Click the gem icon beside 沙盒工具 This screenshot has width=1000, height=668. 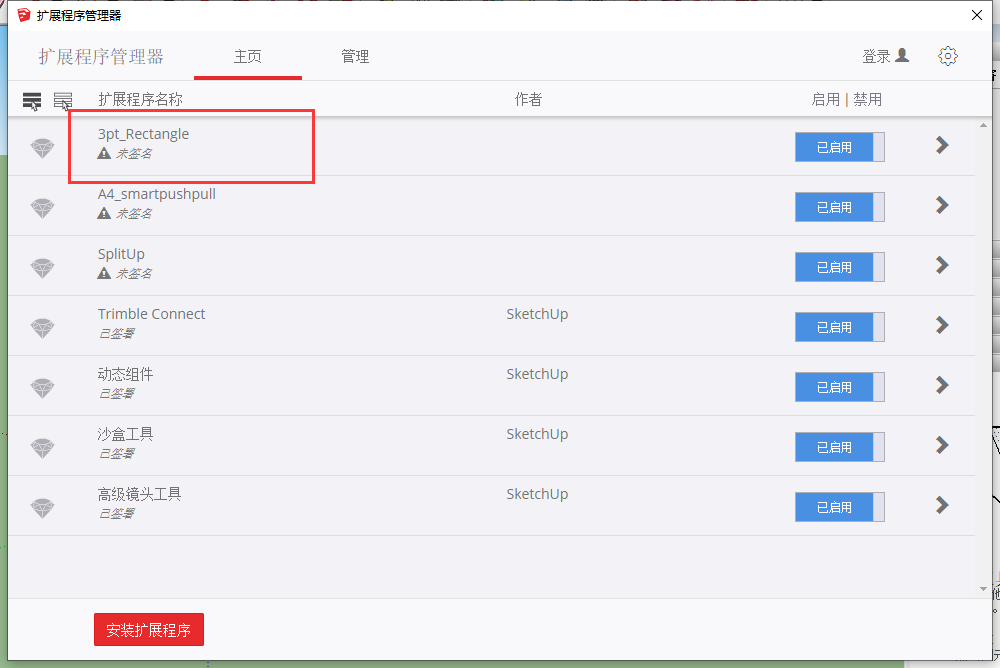pos(42,448)
